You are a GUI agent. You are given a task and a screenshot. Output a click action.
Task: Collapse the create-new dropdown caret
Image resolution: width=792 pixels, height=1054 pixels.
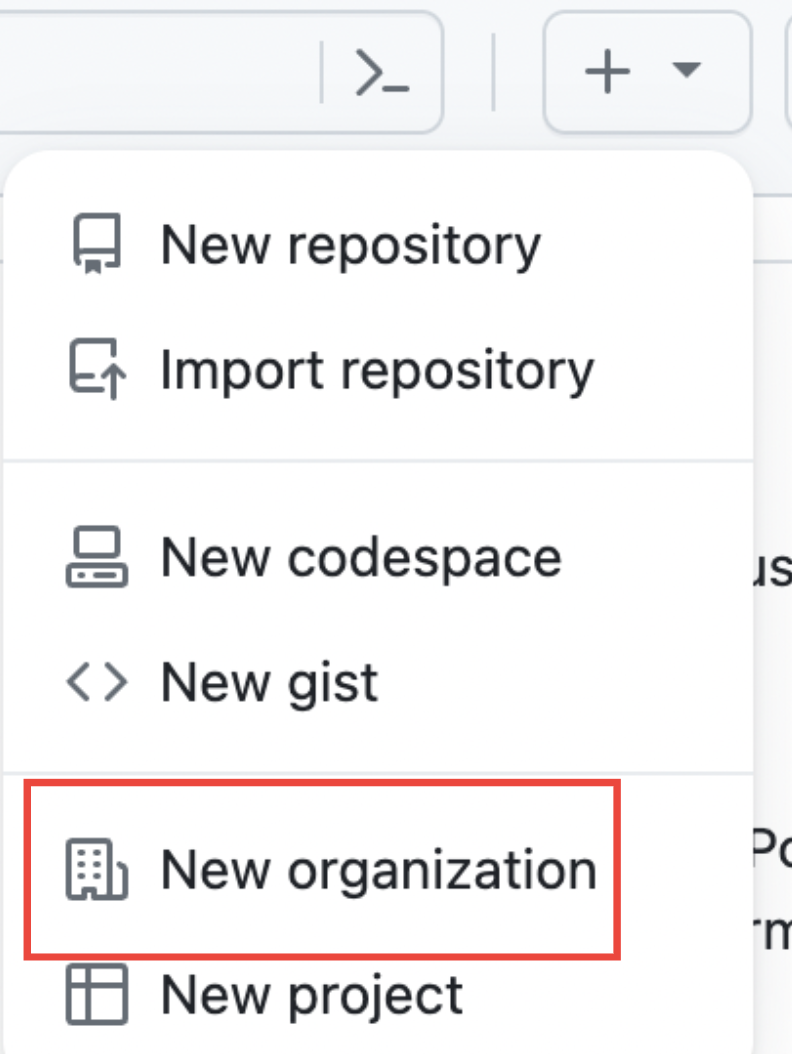[x=686, y=69]
